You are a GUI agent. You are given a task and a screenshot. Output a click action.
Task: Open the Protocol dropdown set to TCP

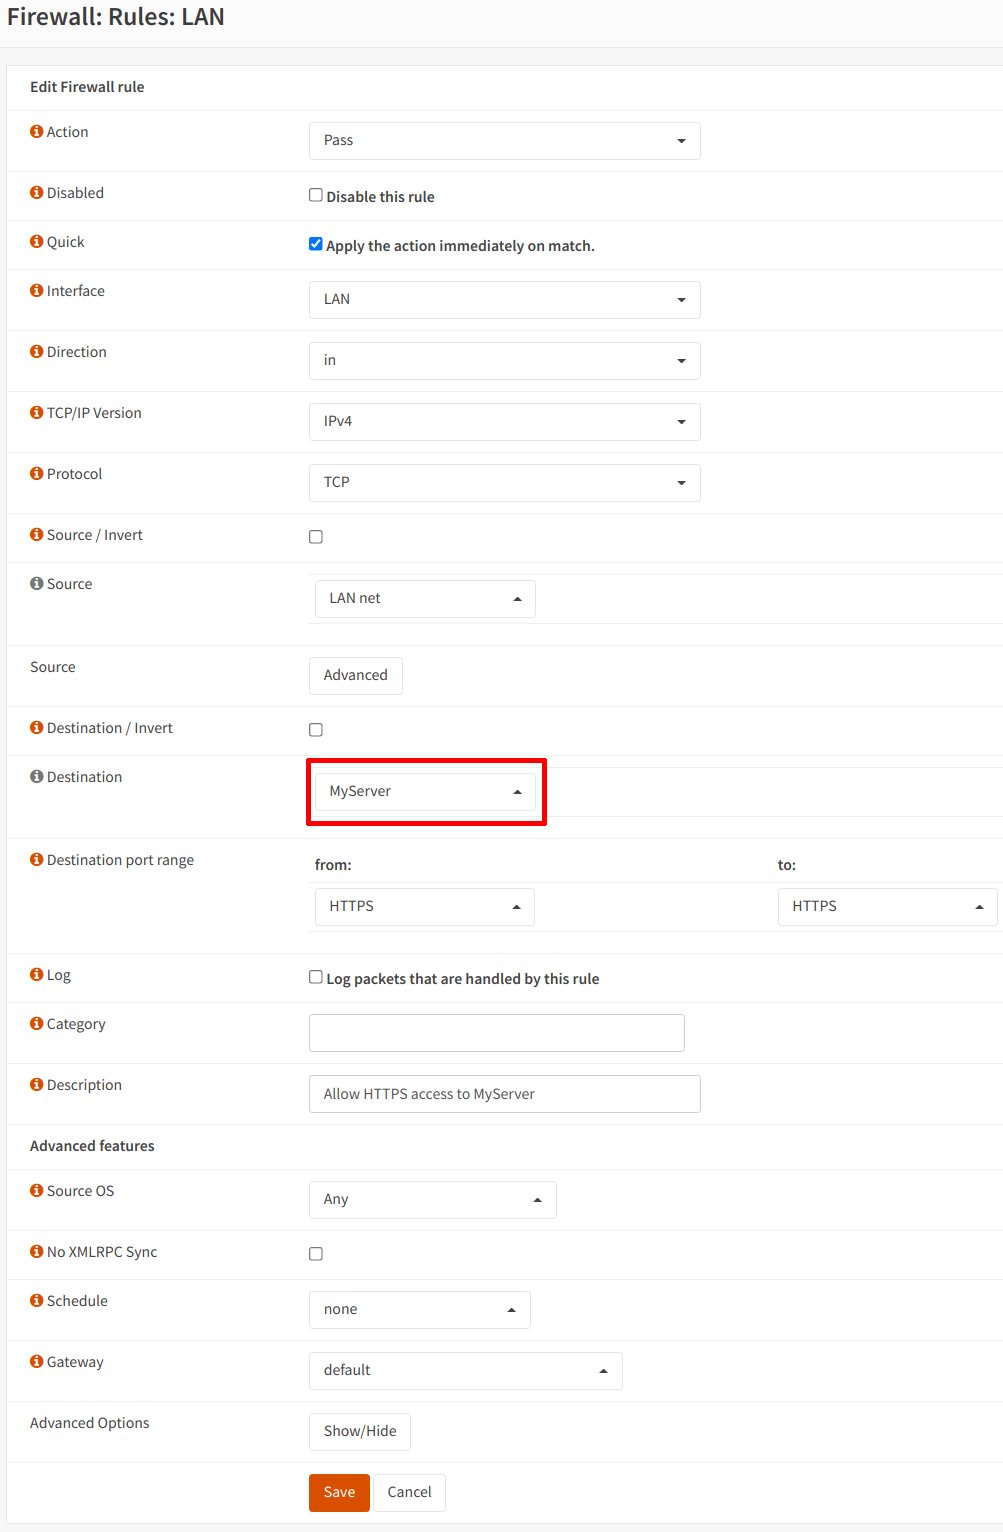pyautogui.click(x=504, y=483)
